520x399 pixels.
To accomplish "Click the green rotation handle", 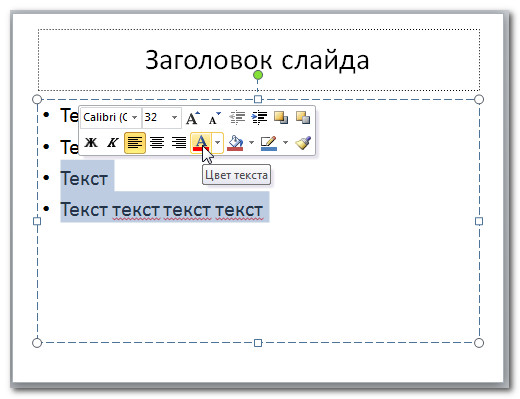I will click(258, 75).
